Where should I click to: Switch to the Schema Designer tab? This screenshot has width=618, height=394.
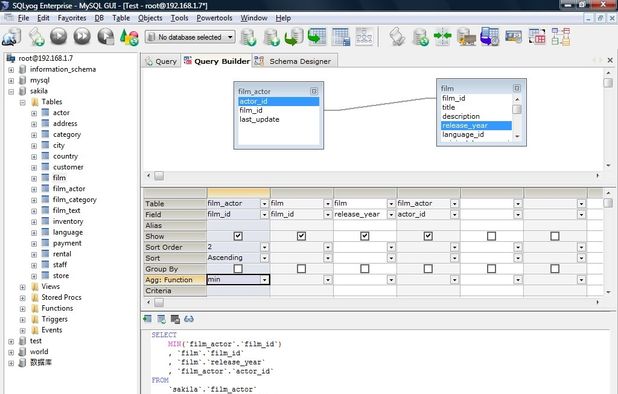(x=294, y=61)
